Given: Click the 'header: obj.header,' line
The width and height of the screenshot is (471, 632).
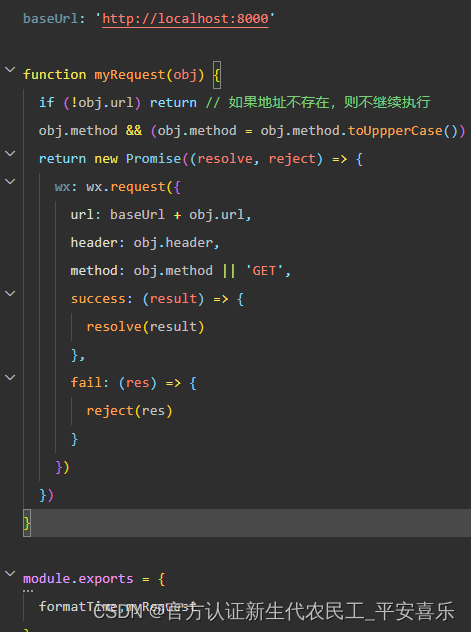Looking at the screenshot, I should [x=145, y=243].
